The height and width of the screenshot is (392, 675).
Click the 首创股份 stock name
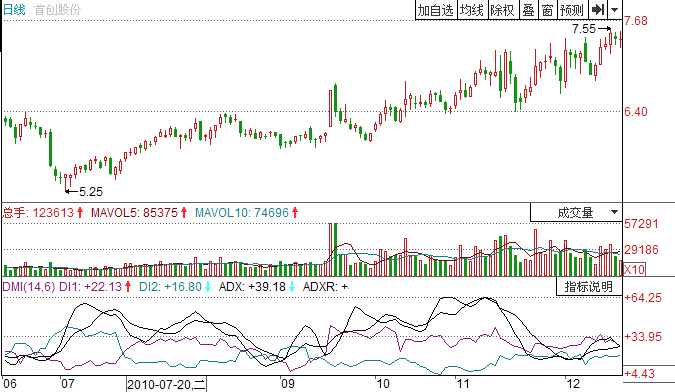tap(57, 9)
